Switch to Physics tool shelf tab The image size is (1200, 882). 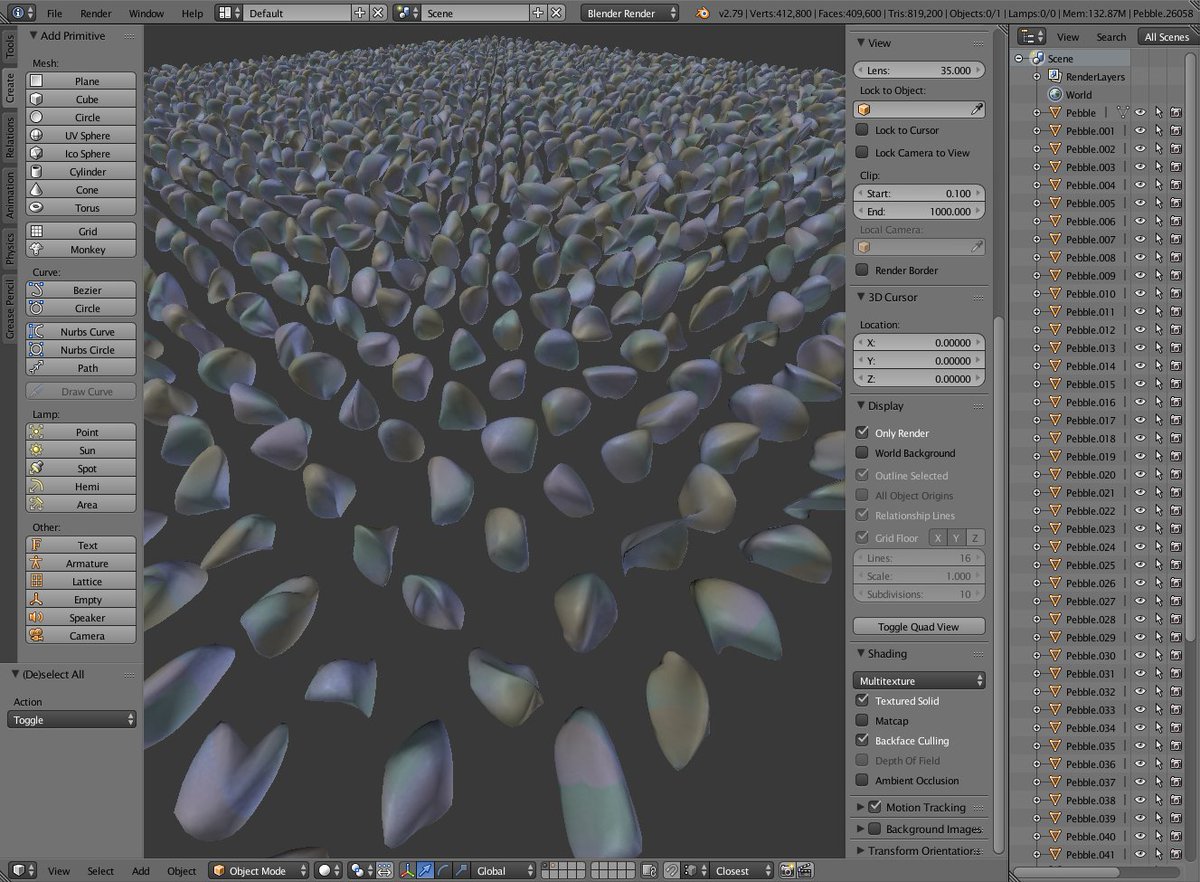point(9,247)
